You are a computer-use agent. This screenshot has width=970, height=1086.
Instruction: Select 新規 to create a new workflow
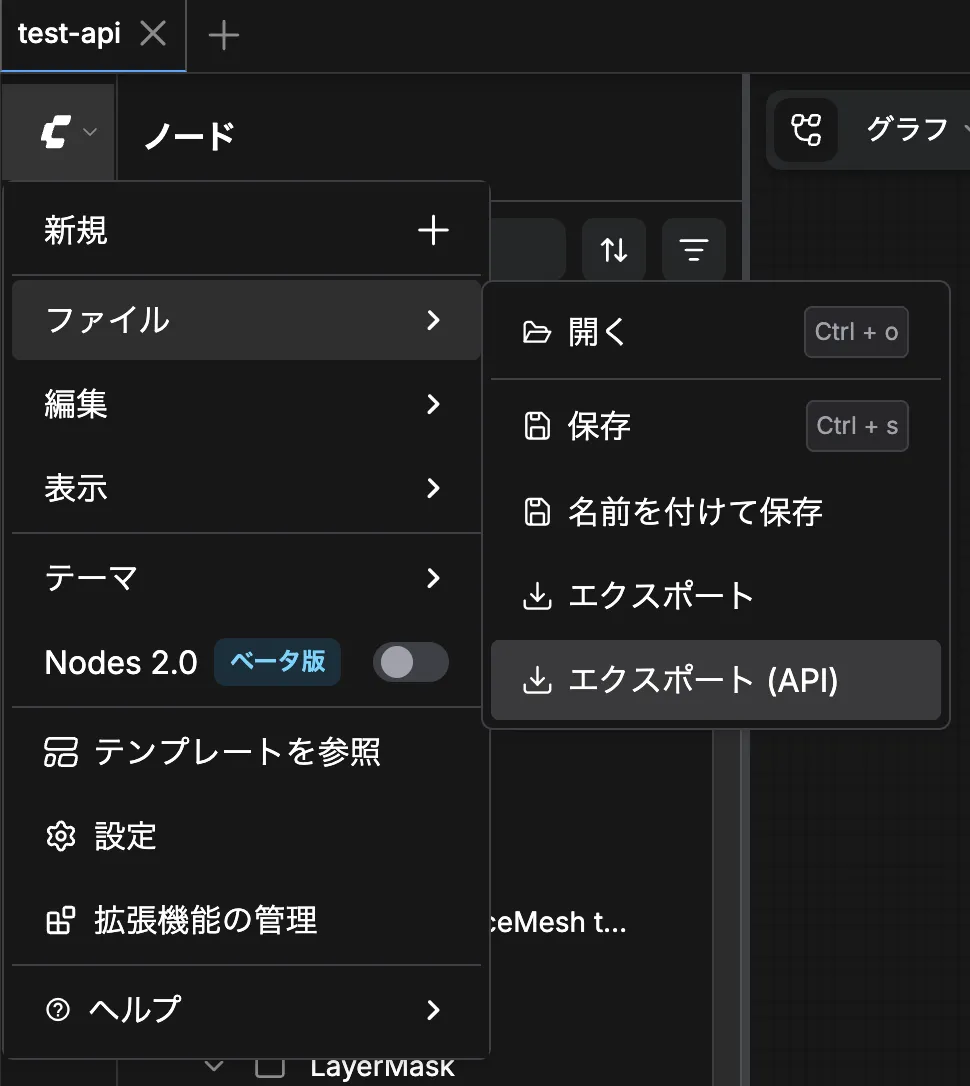pyautogui.click(x=246, y=231)
